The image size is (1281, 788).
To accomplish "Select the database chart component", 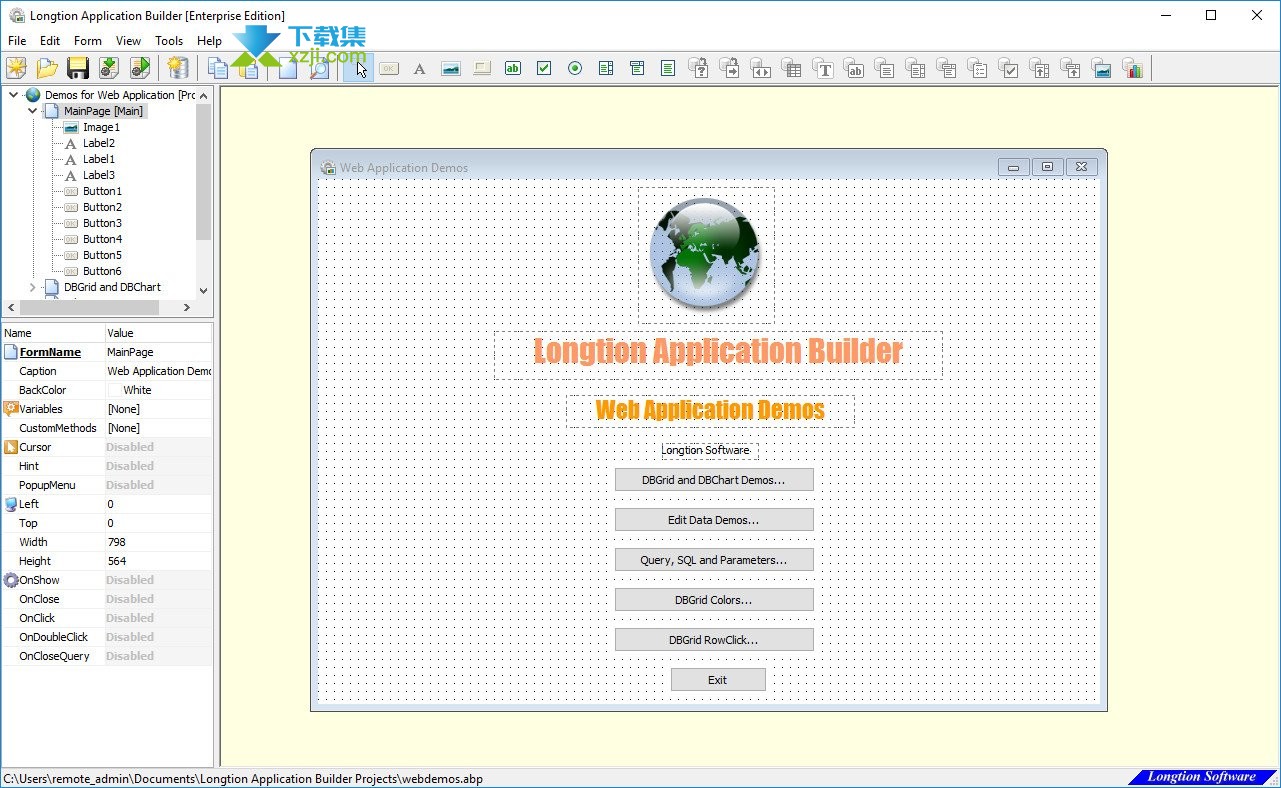I will click(1133, 68).
